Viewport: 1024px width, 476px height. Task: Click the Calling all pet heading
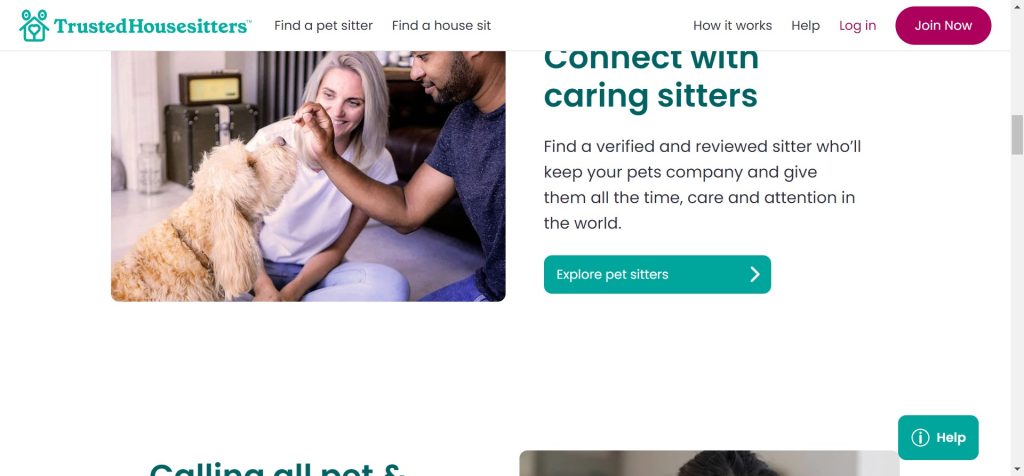click(x=278, y=468)
